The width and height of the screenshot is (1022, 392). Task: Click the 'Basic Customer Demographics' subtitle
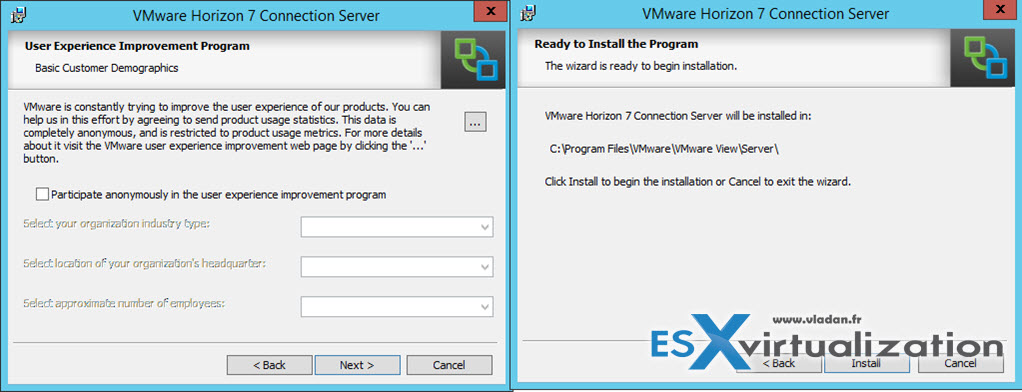click(106, 67)
